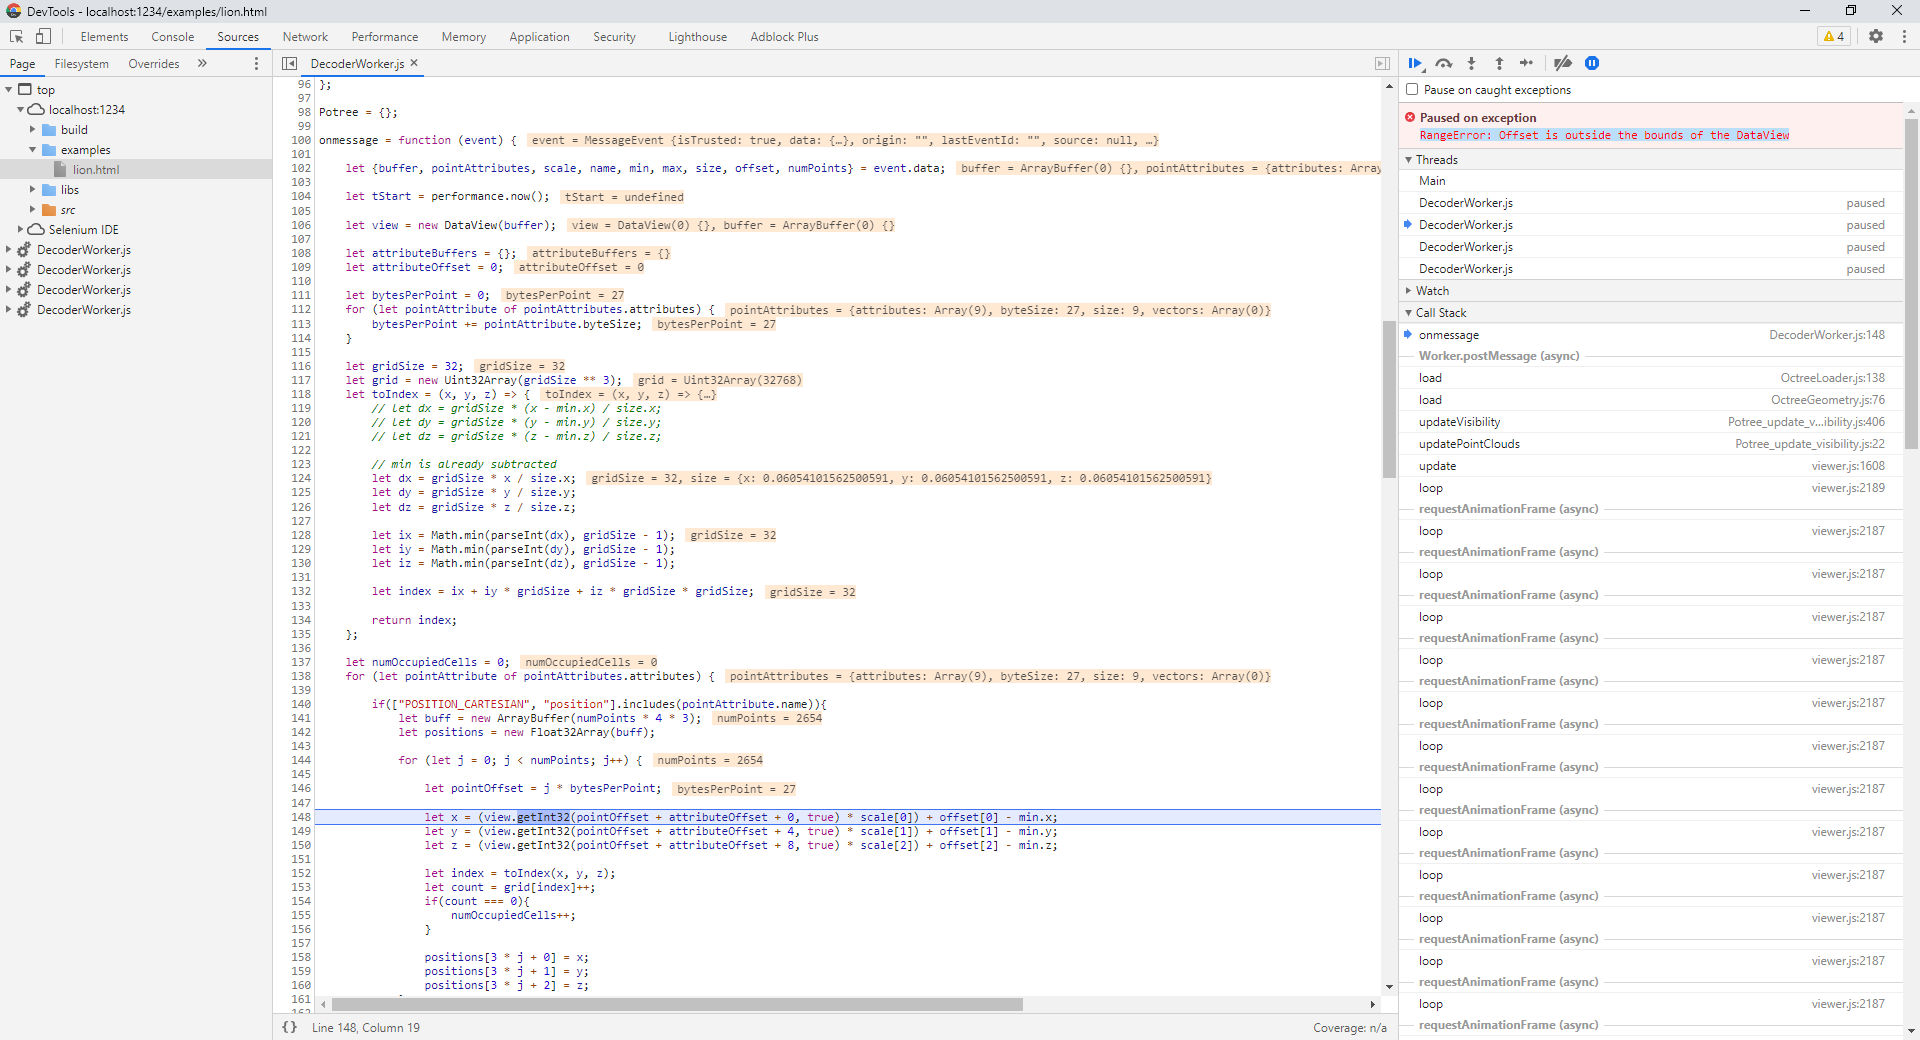Select the Main thread
This screenshot has height=1040, width=1920.
(1651, 181)
